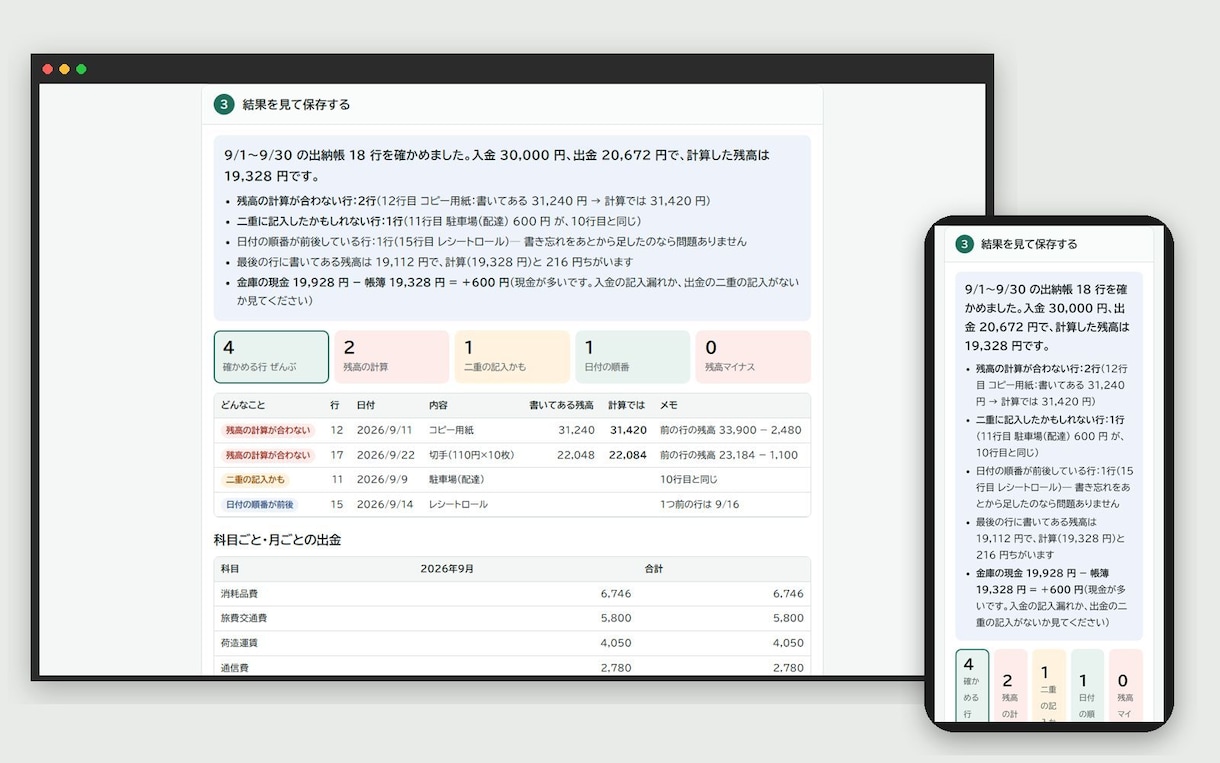The image size is (1220, 763).
Task: Click the 2026年9月 column header
Action: tap(447, 569)
